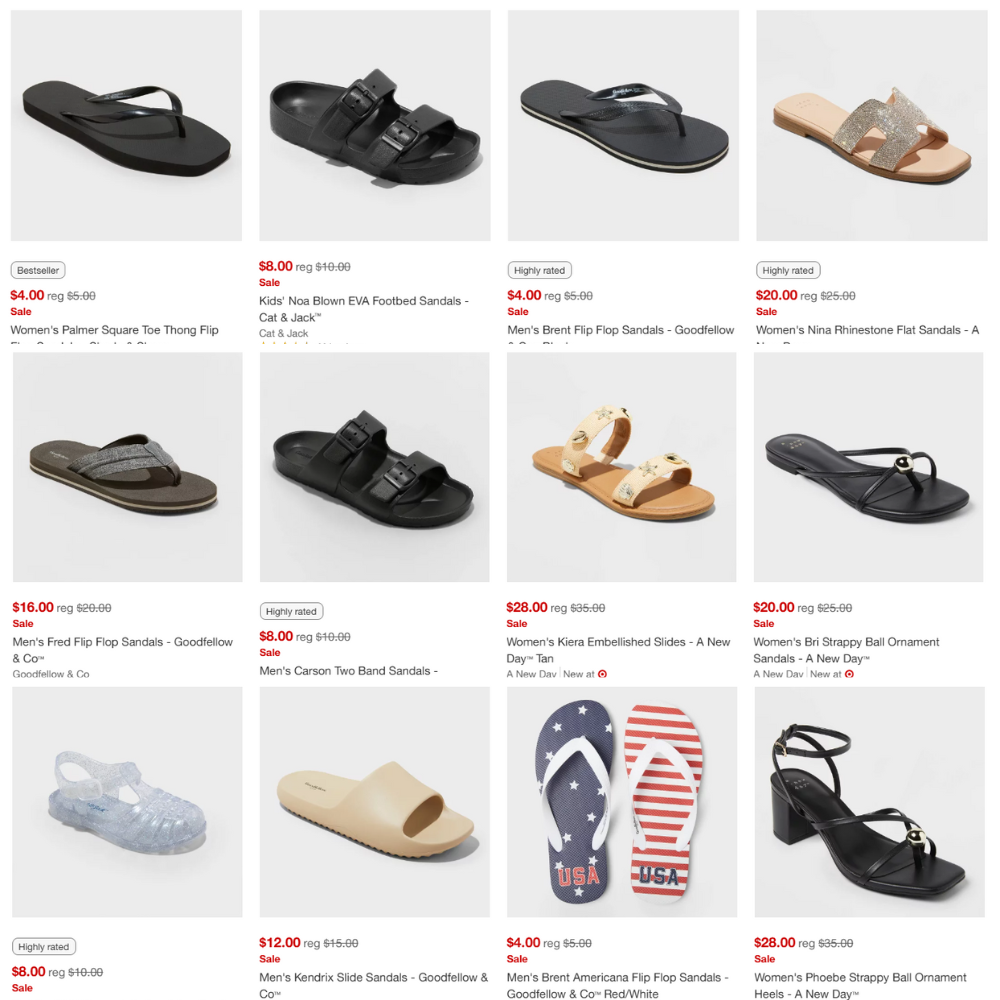Open Kids' Noa Blown EVA Footbed Sandals link
Image resolution: width=1000 pixels, height=1000 pixels.
click(364, 309)
